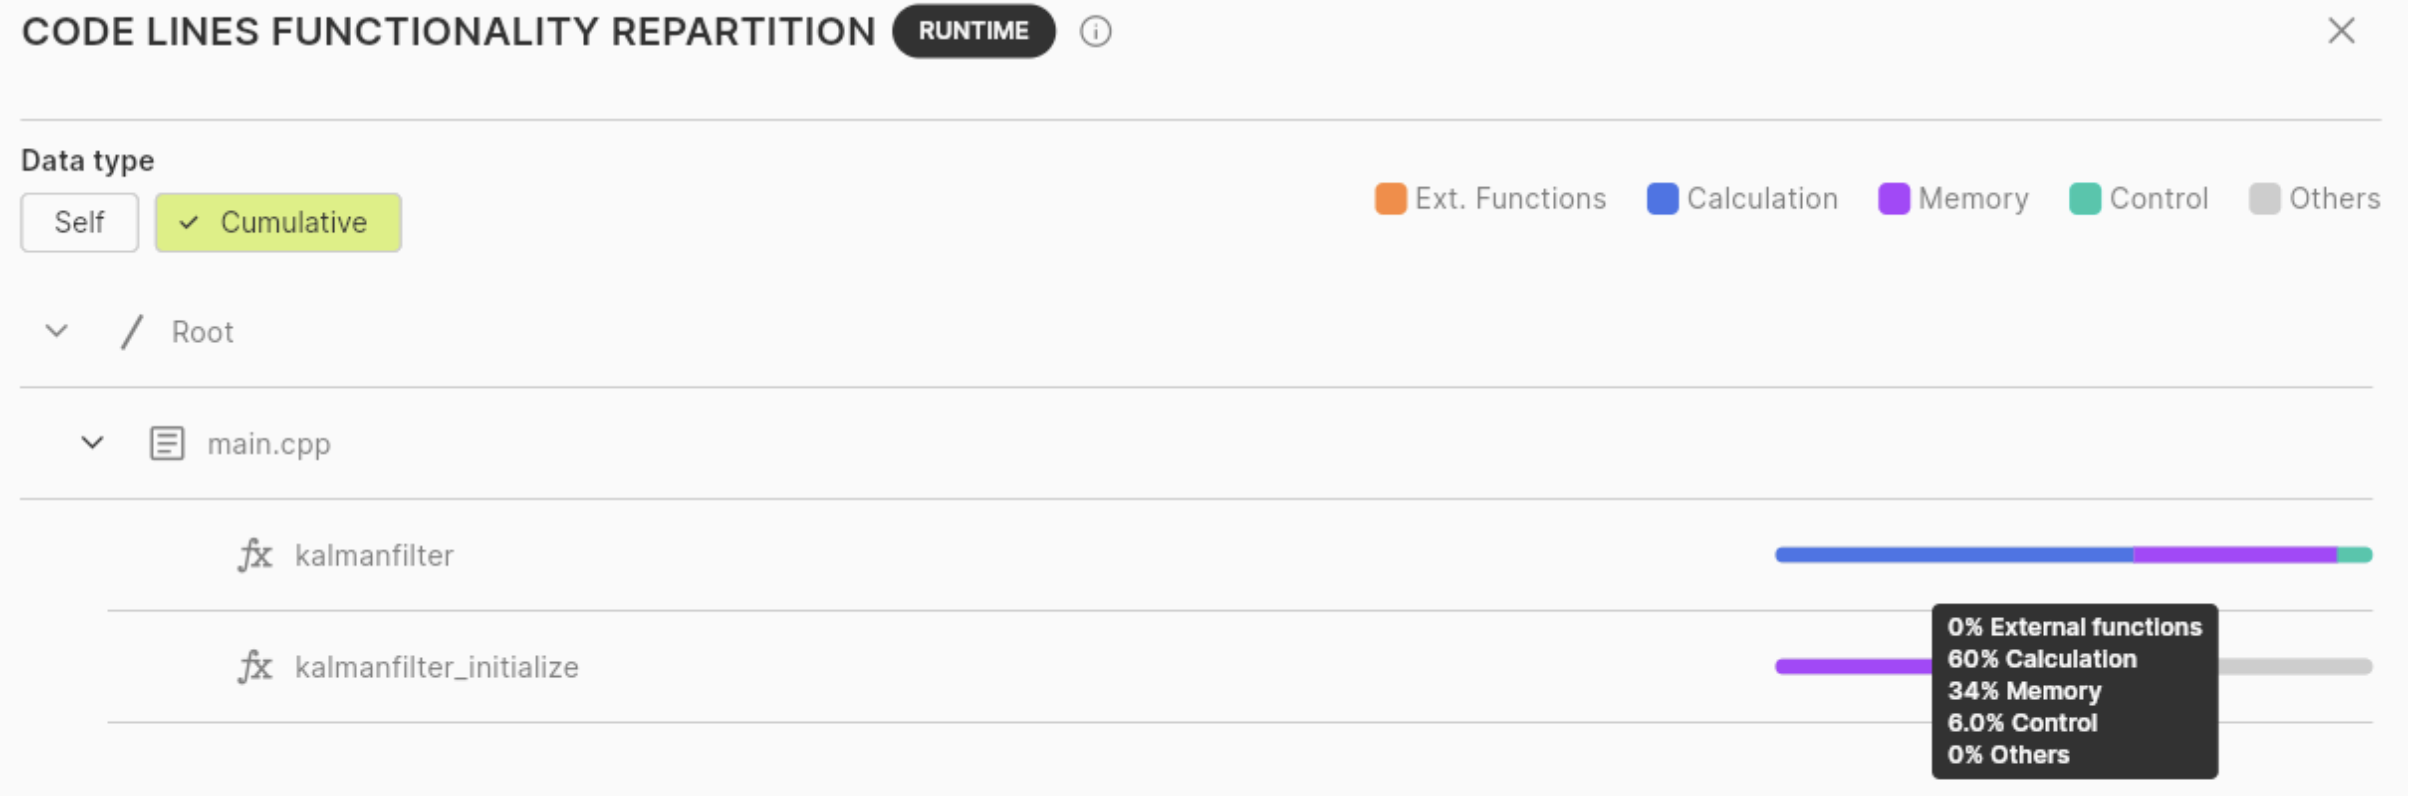
Task: Select the Self data type
Action: tap(79, 222)
